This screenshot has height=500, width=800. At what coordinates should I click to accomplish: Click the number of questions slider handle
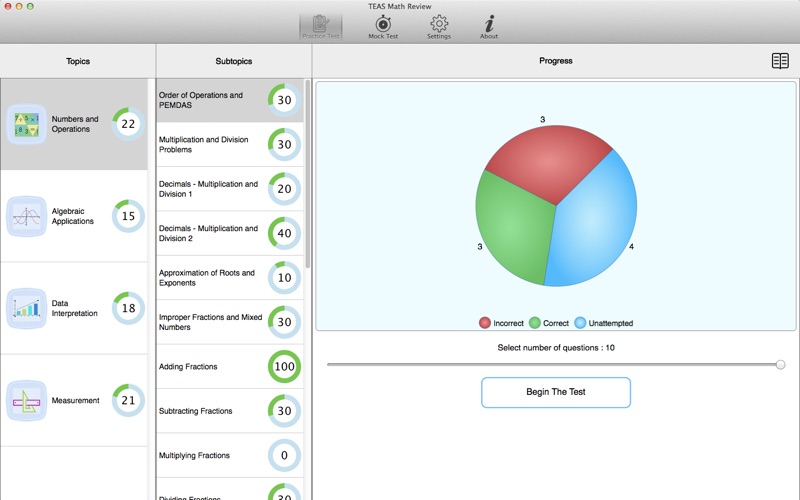(x=780, y=364)
